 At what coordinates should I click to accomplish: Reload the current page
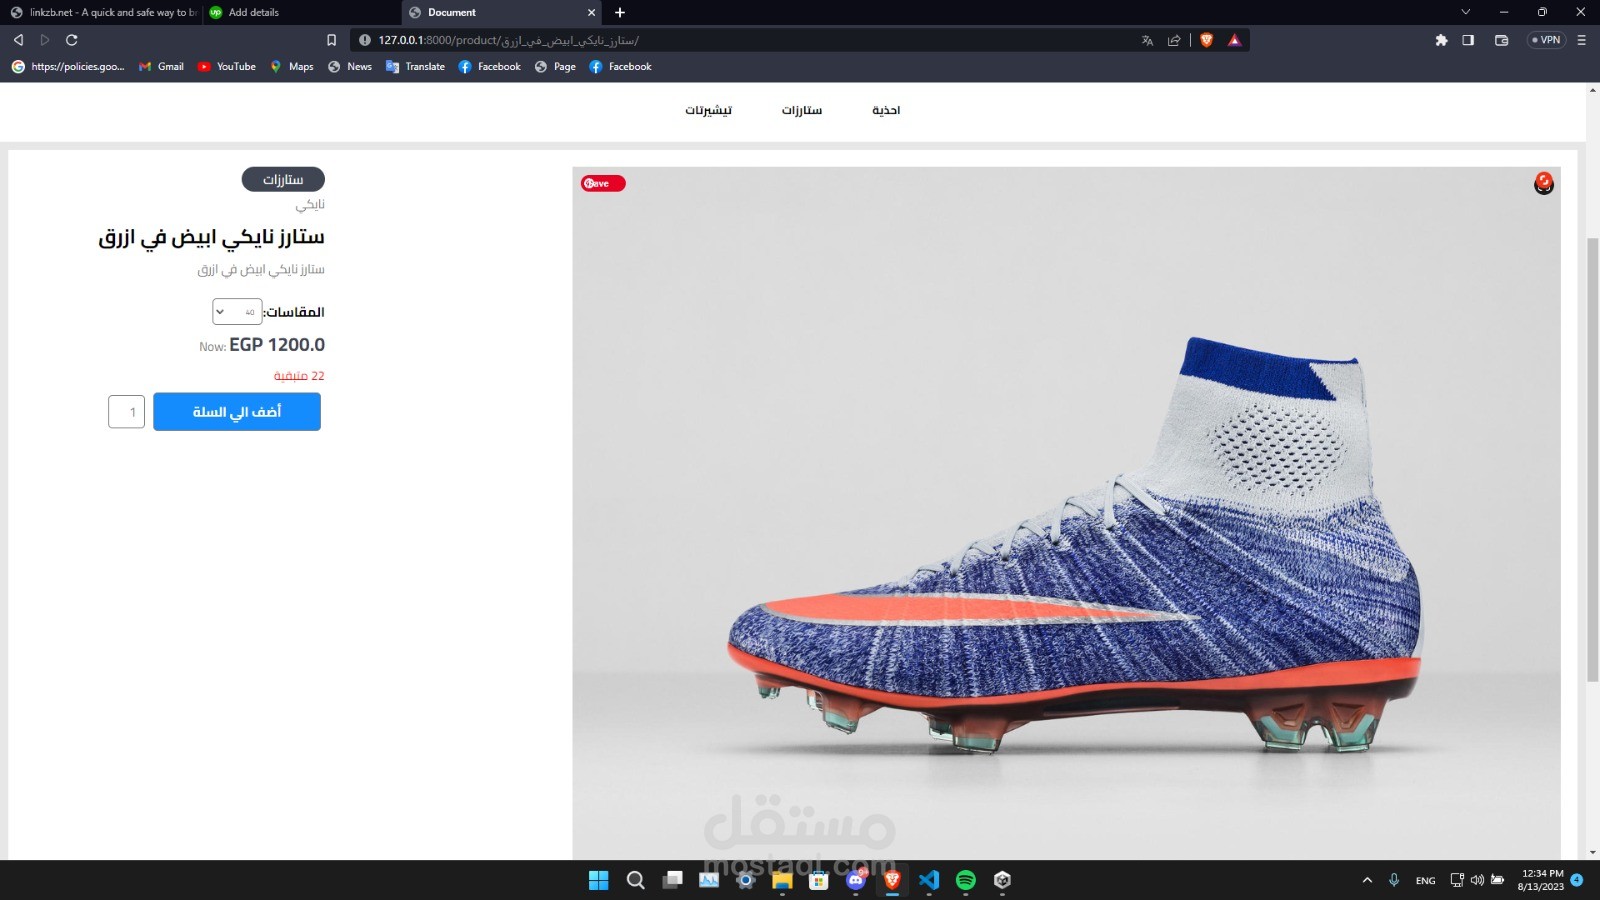(x=72, y=40)
